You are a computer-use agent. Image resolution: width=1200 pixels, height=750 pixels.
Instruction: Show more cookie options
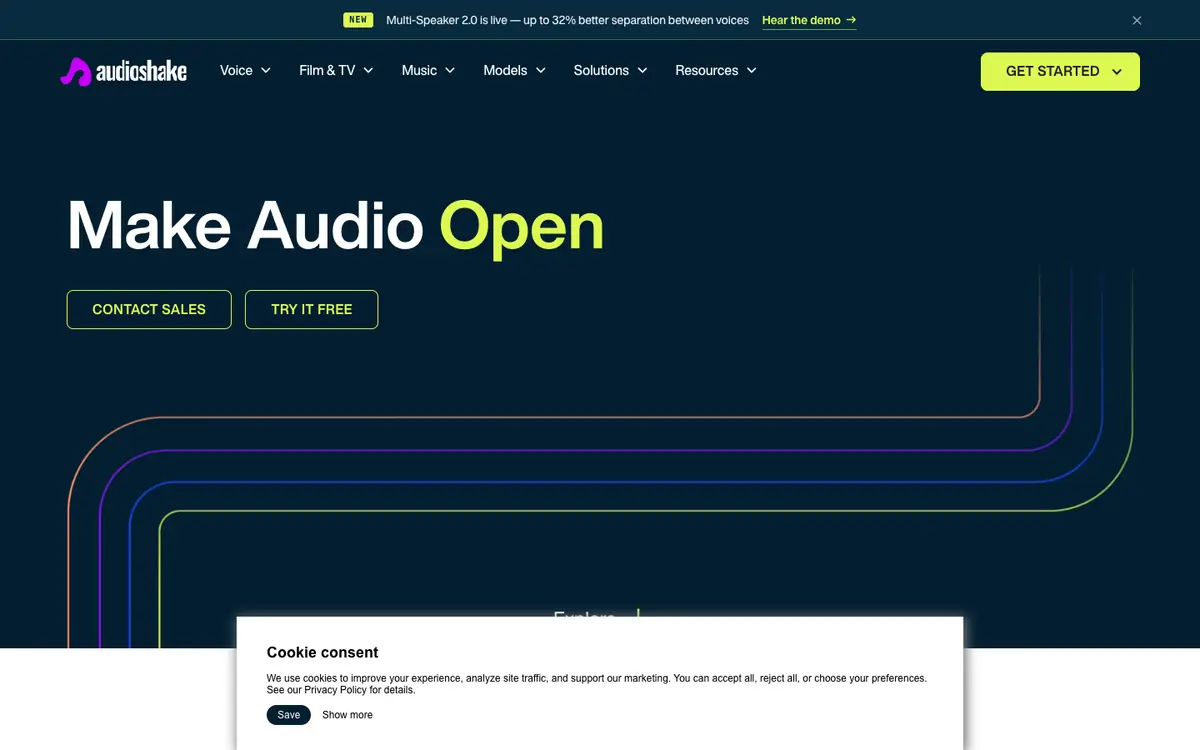(347, 715)
